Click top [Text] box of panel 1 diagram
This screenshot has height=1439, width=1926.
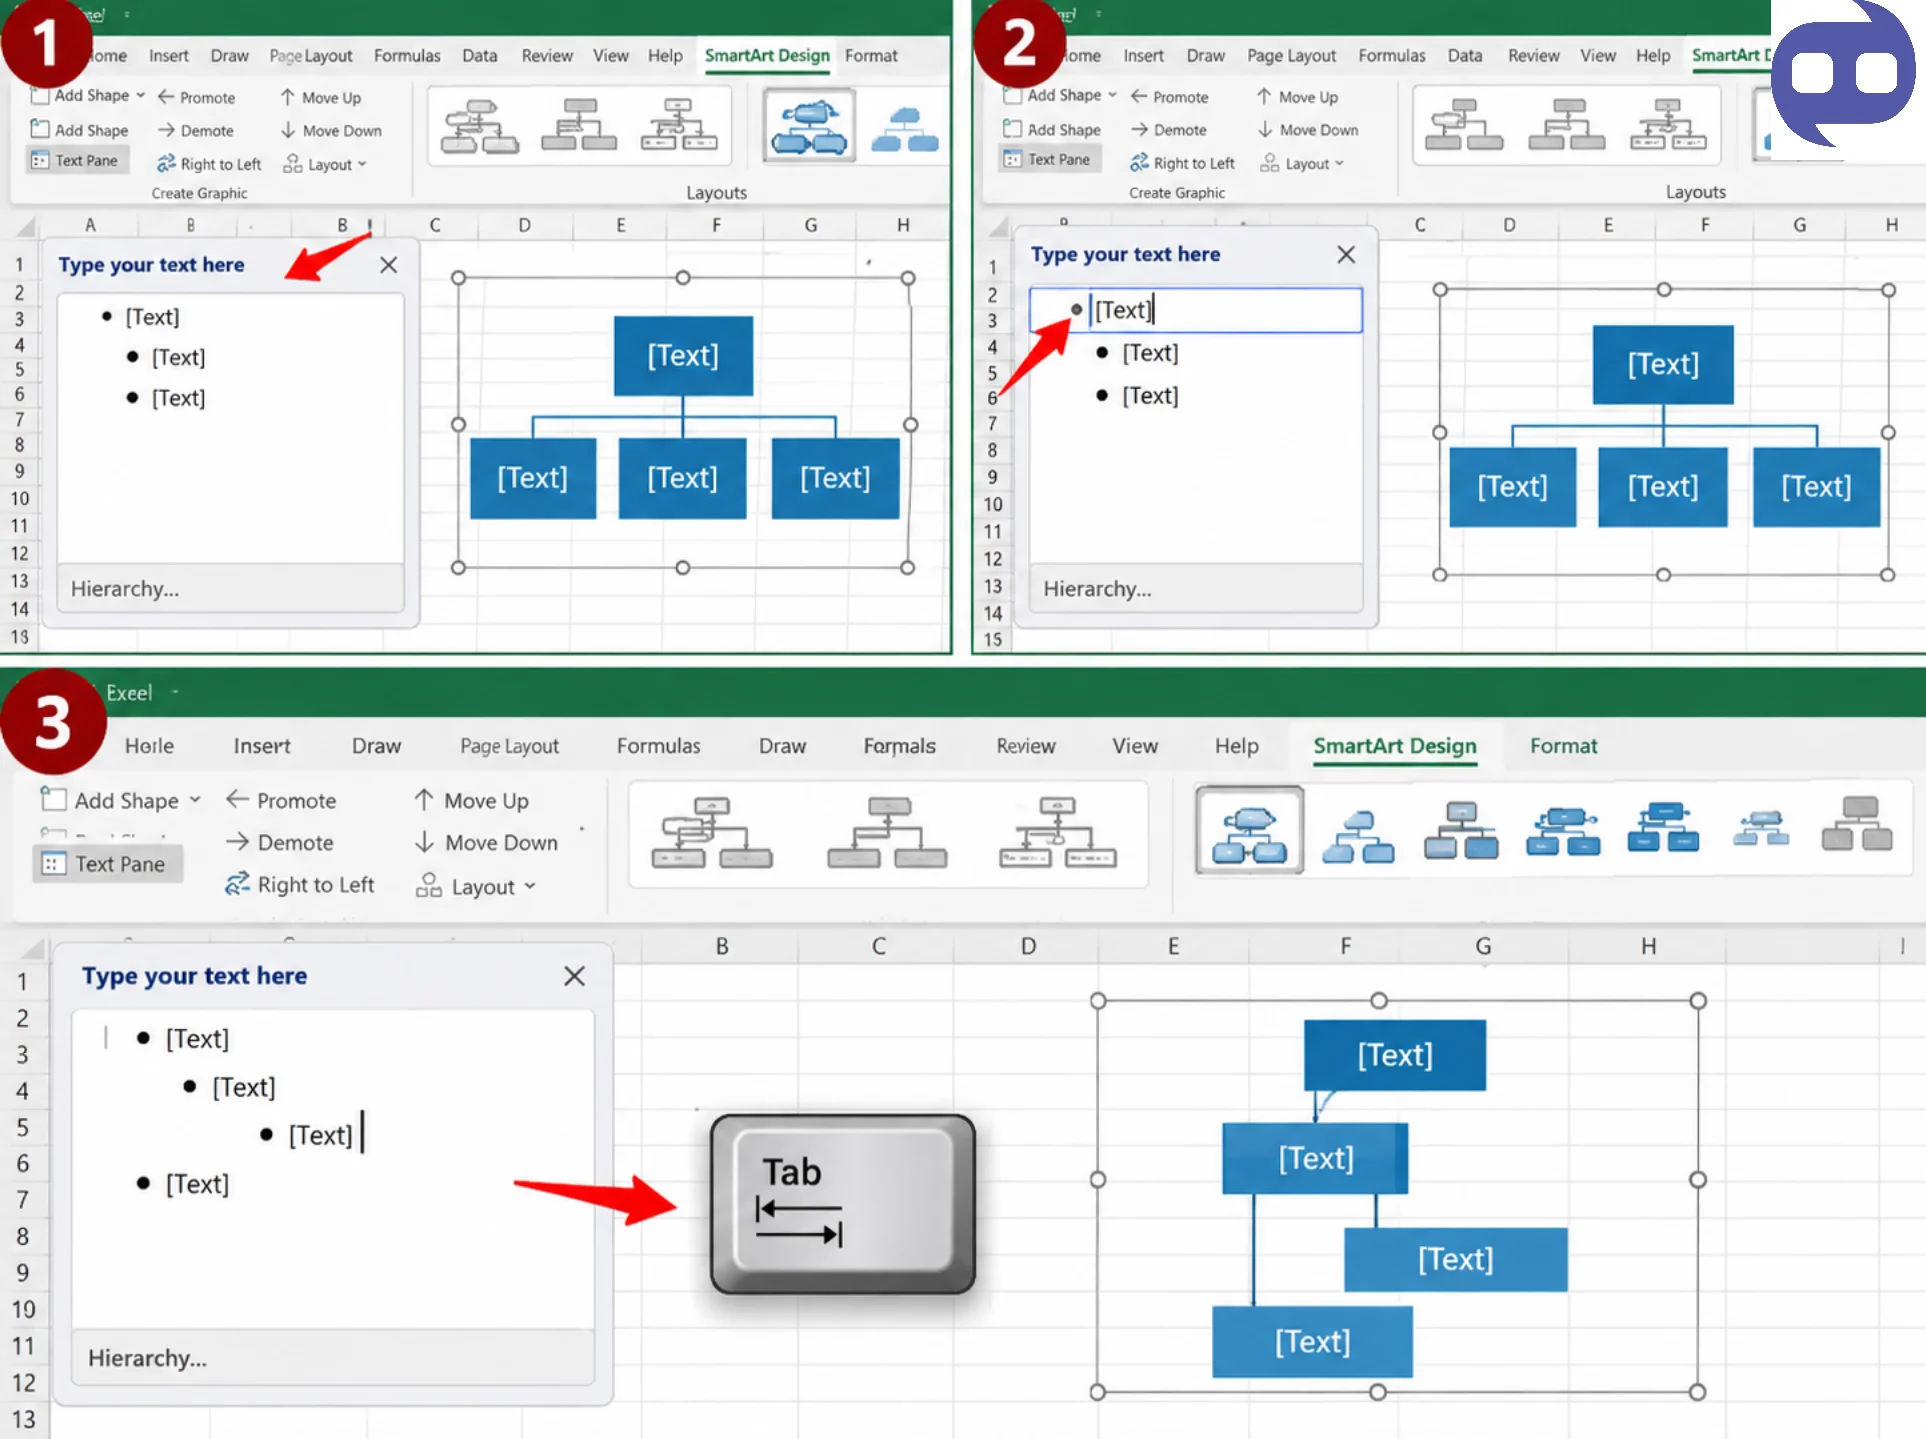tap(683, 356)
